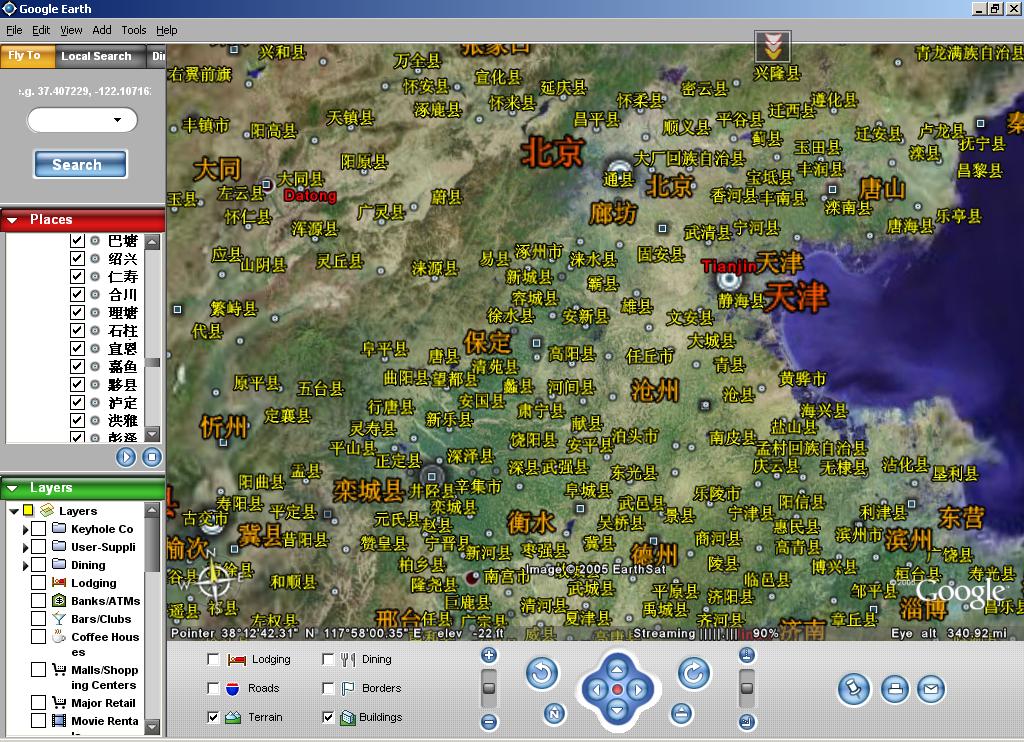1024x742 pixels.
Task: Play the Places tour
Action: coord(126,457)
